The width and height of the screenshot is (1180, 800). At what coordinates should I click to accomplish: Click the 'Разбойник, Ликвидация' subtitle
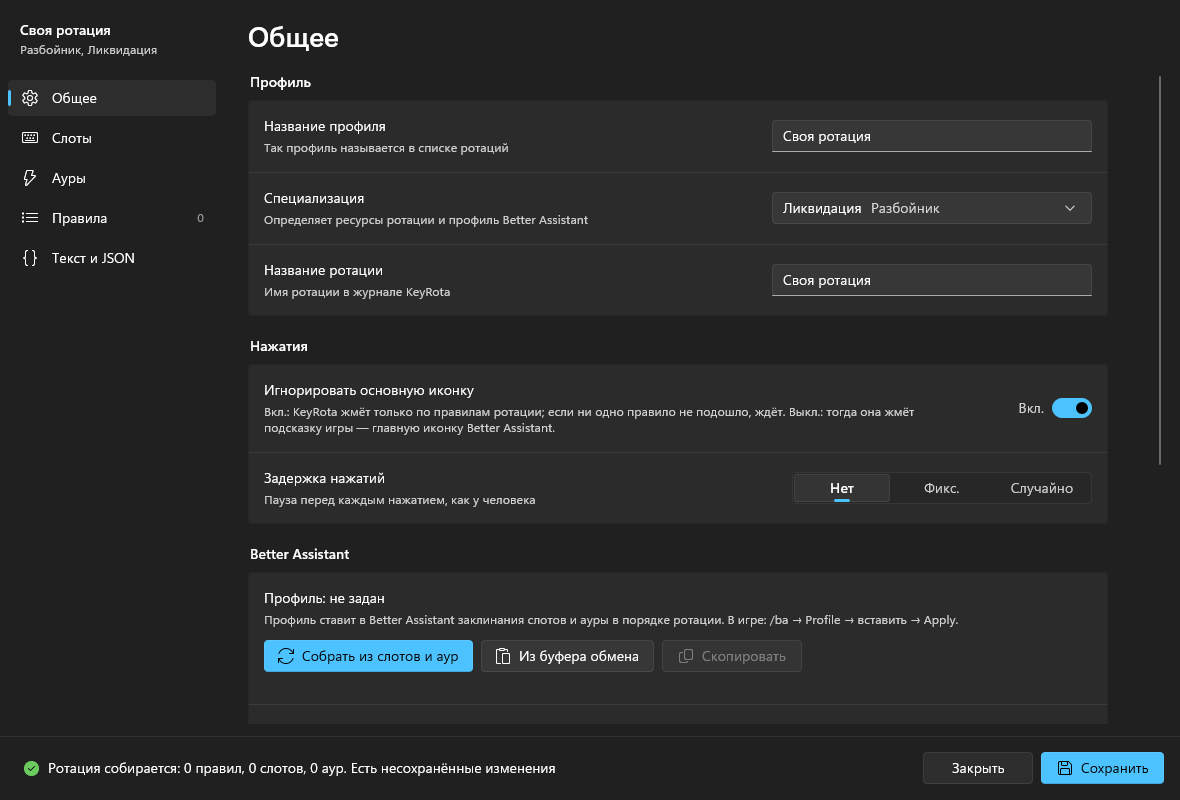[x=89, y=50]
